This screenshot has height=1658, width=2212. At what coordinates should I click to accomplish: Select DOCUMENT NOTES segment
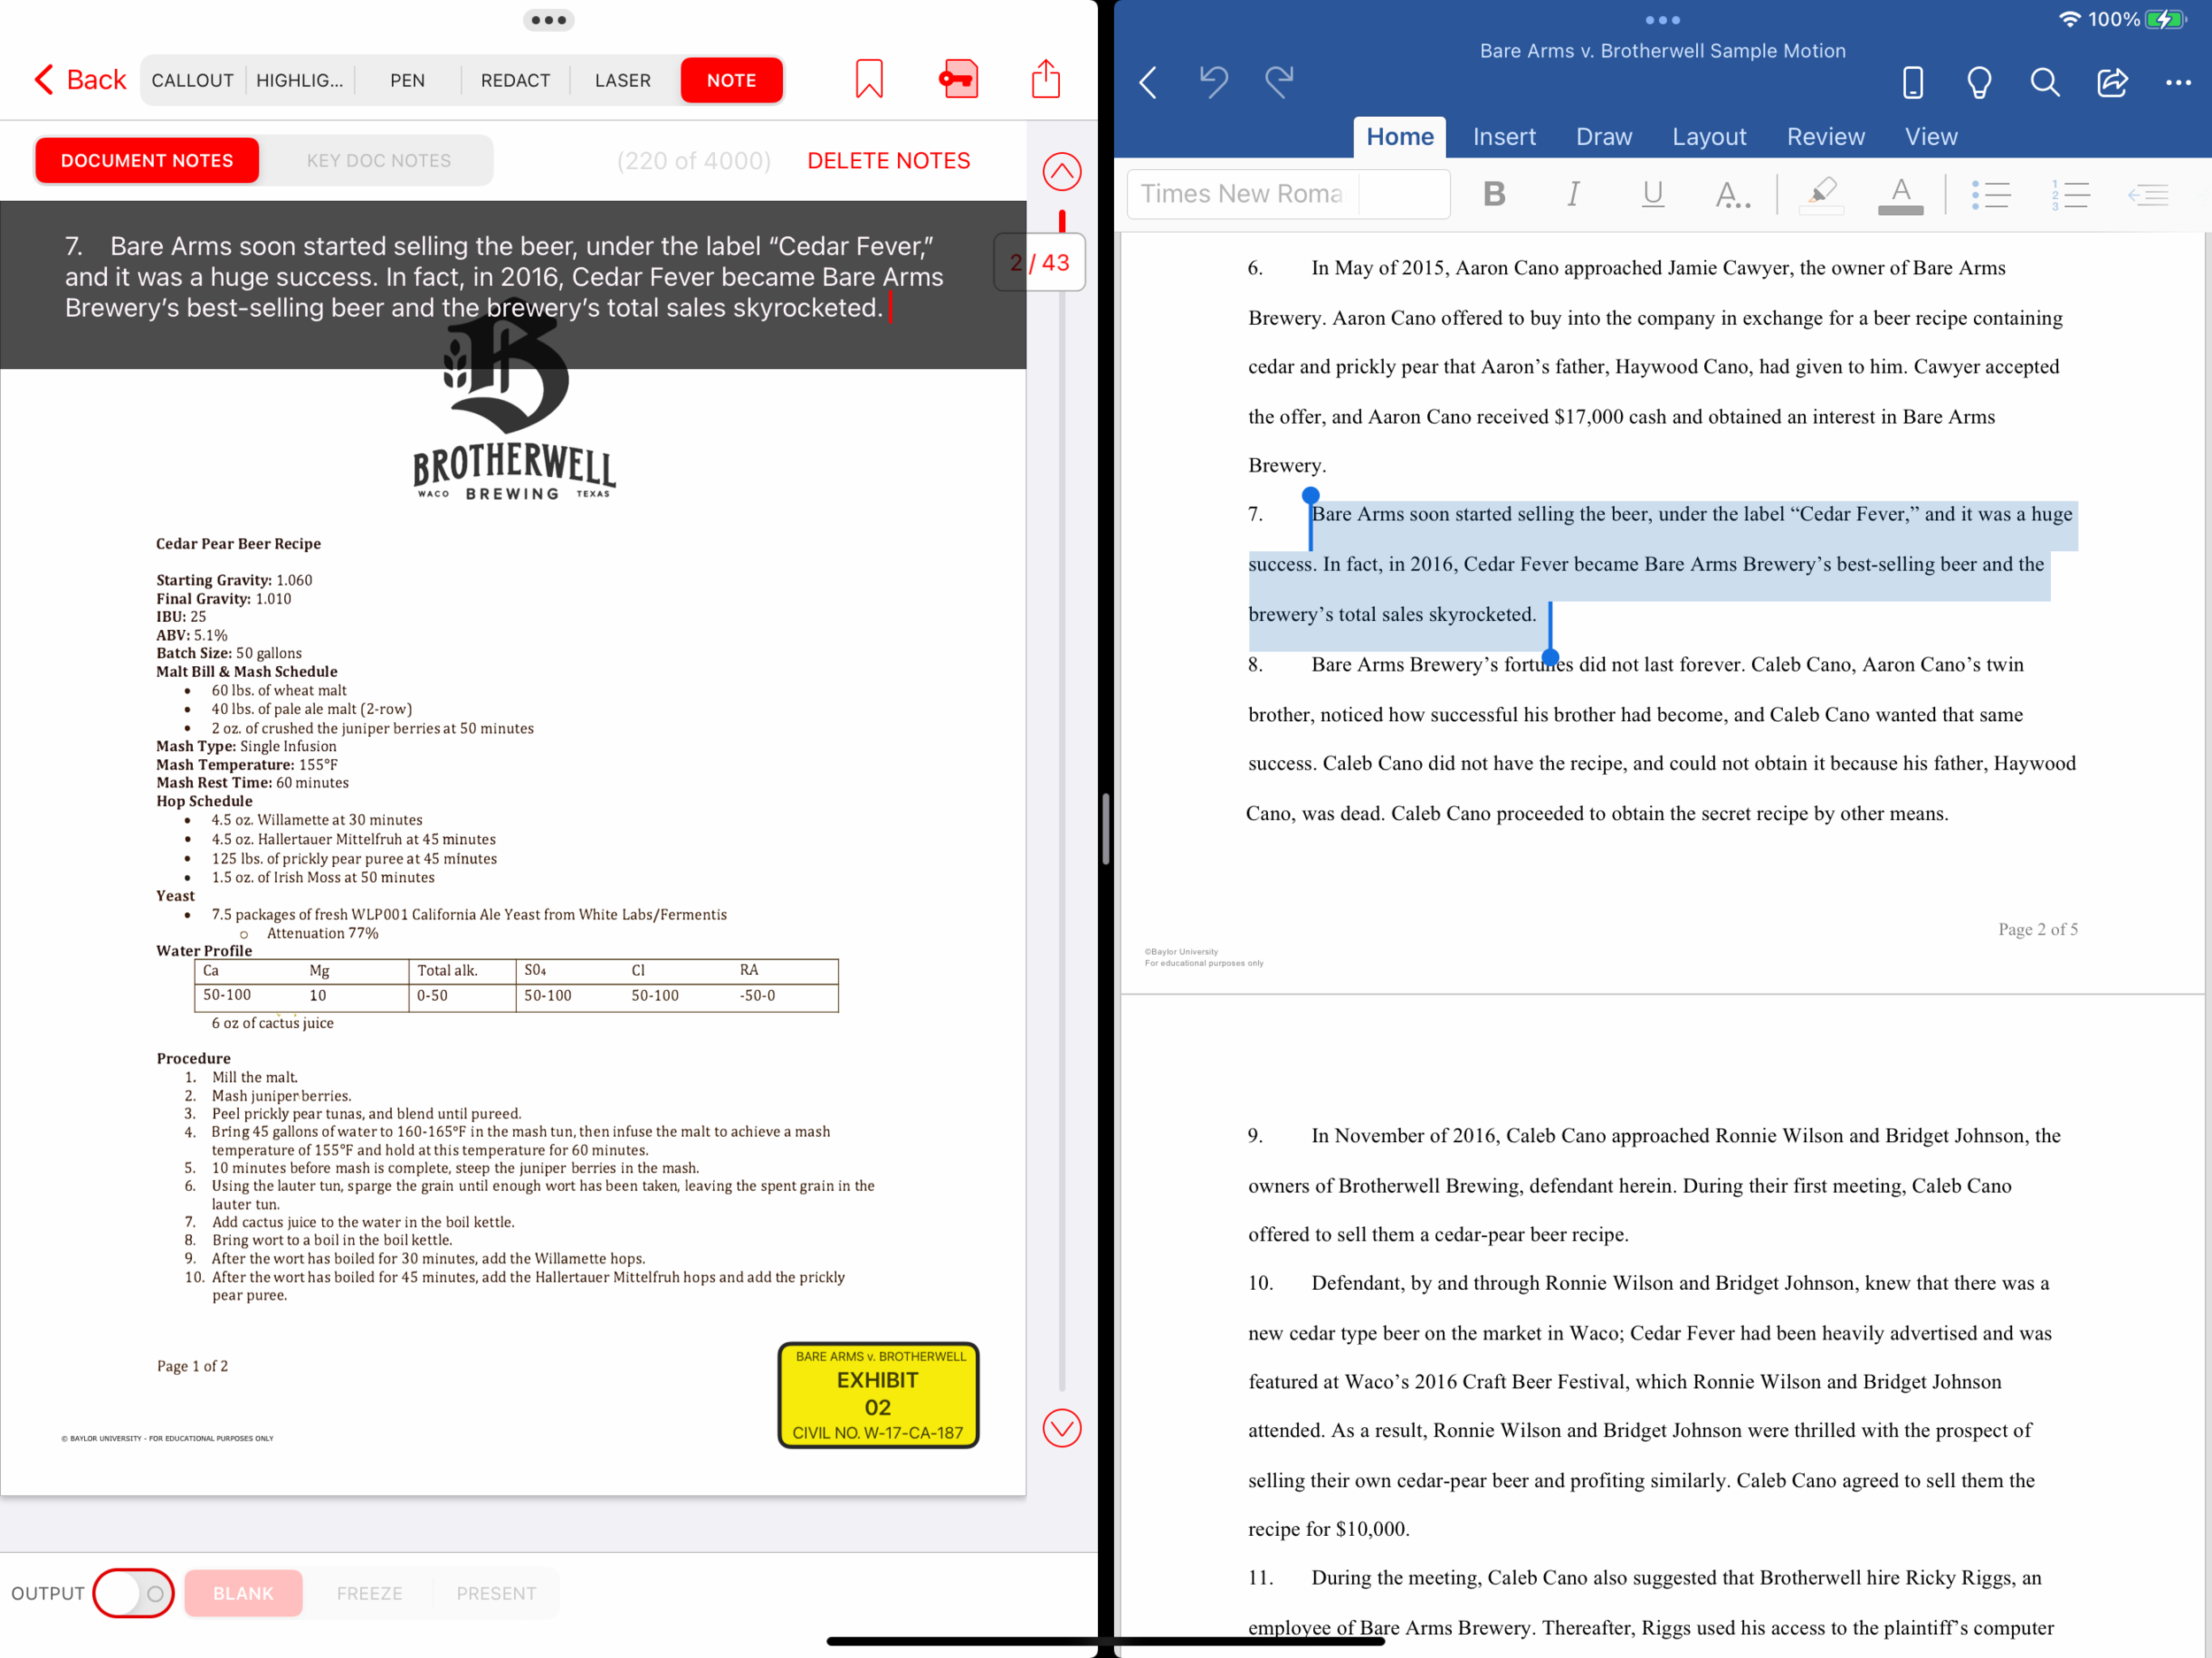point(147,161)
